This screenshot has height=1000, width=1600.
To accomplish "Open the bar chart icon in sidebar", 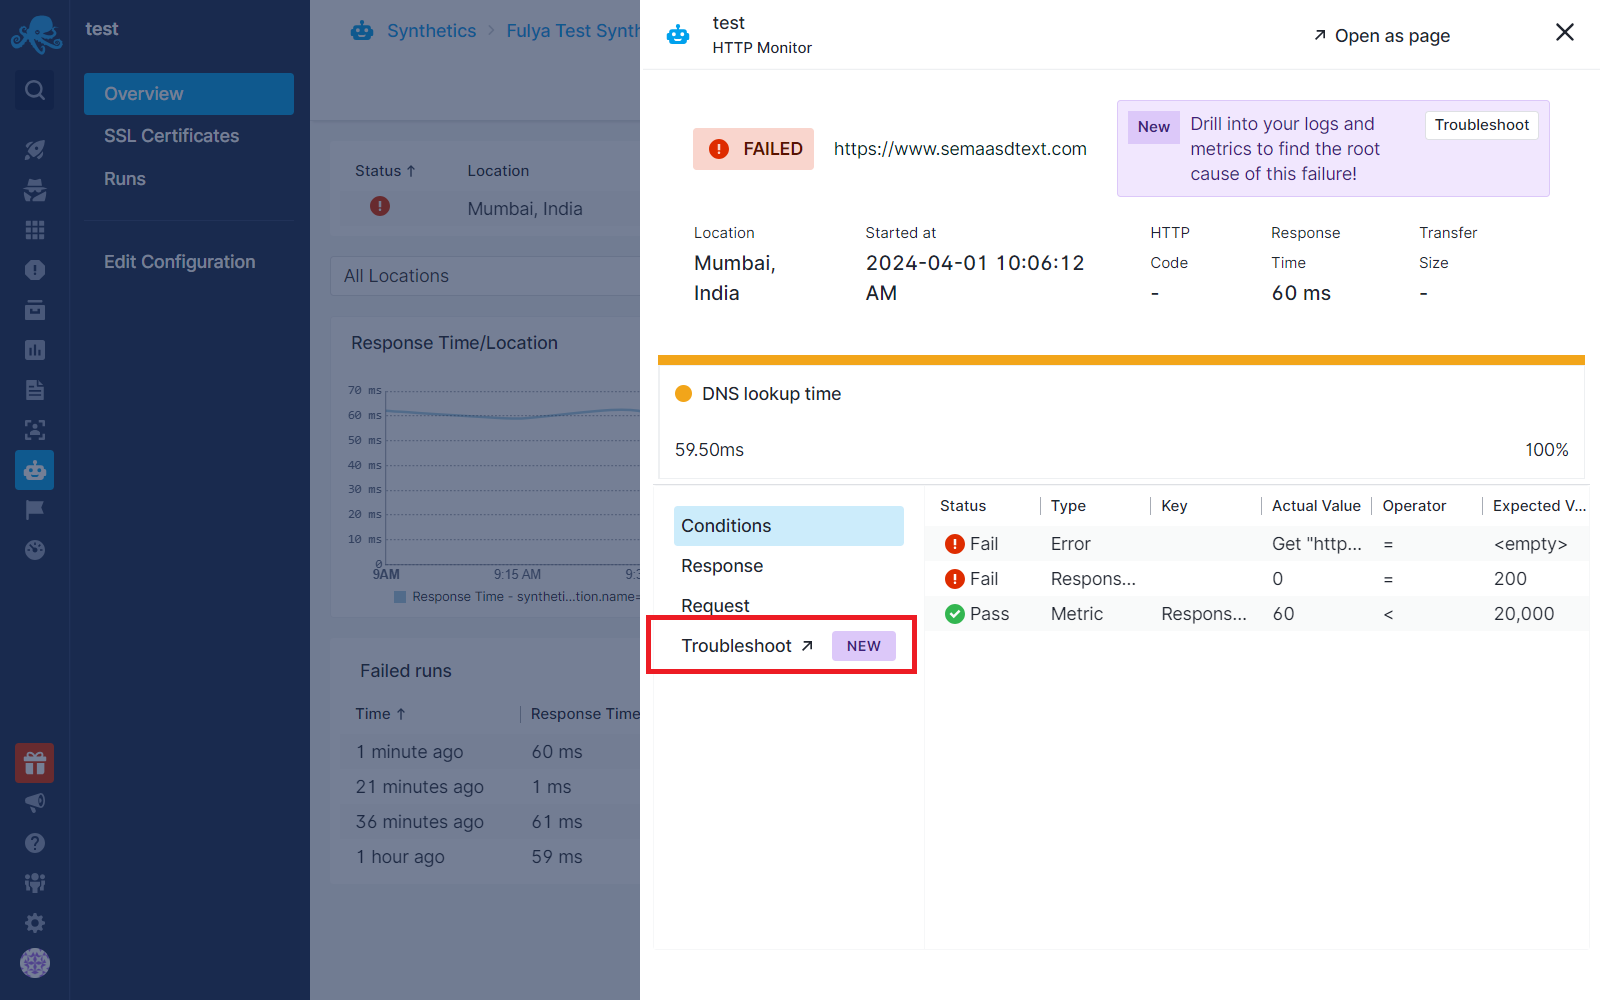I will 35,350.
